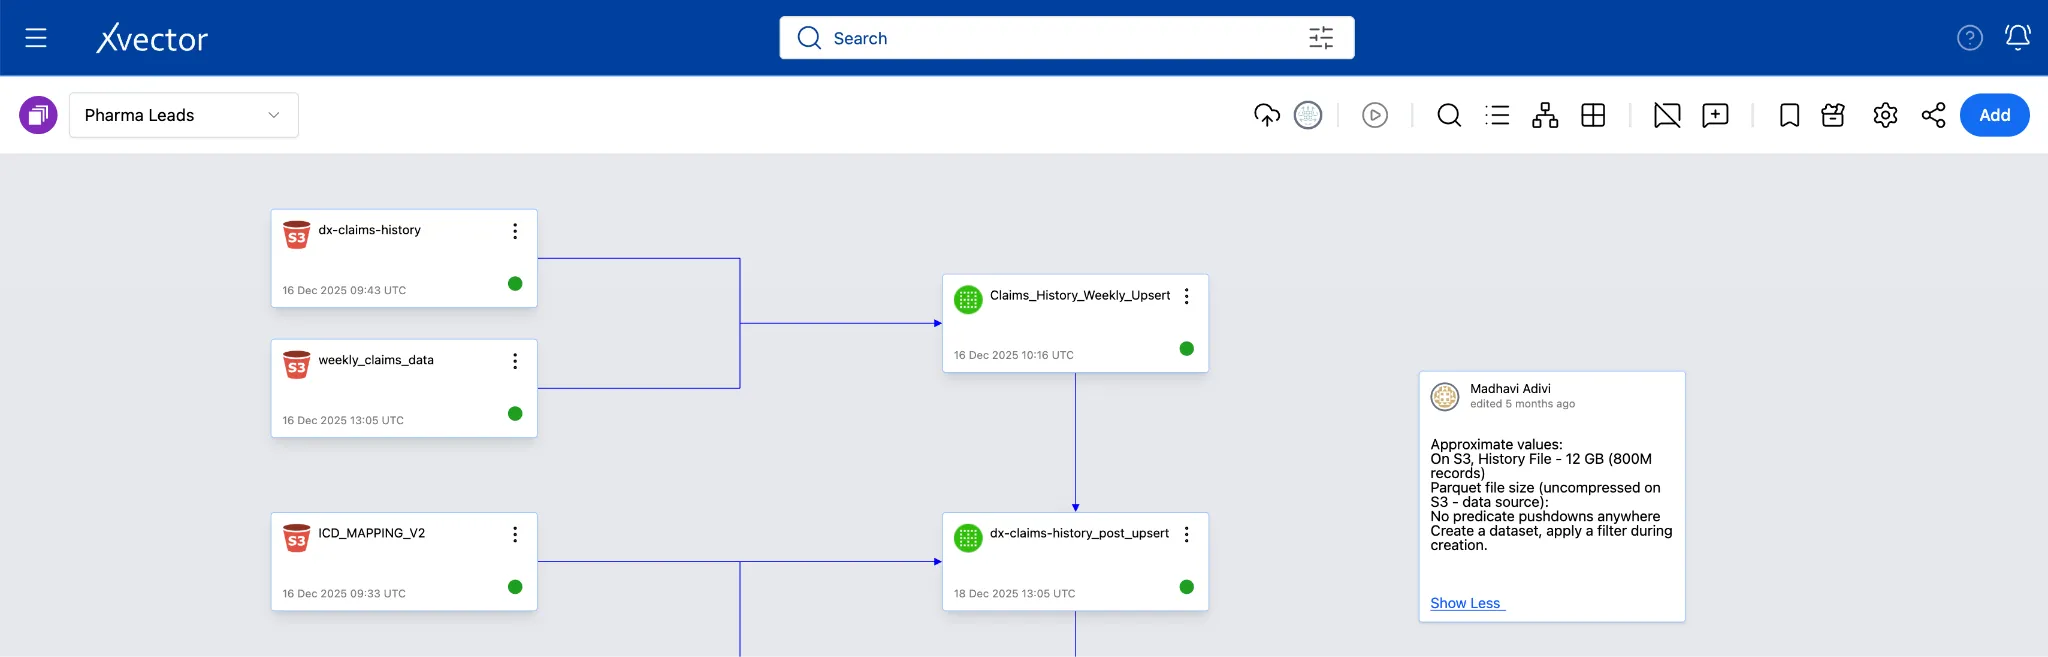The height and width of the screenshot is (657, 2048).
Task: Click into the Search field
Action: point(1066,38)
